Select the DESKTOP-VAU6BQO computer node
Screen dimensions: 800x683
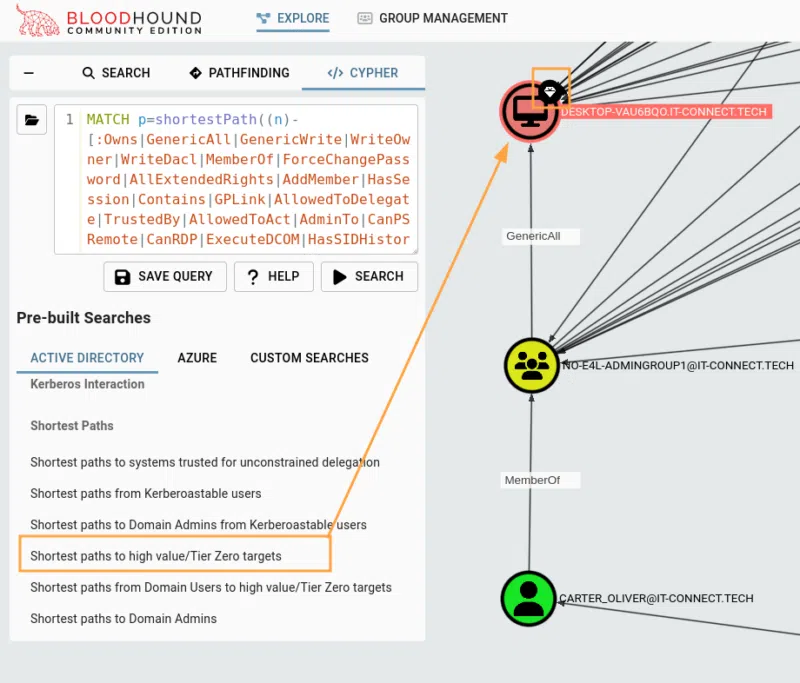click(x=529, y=111)
